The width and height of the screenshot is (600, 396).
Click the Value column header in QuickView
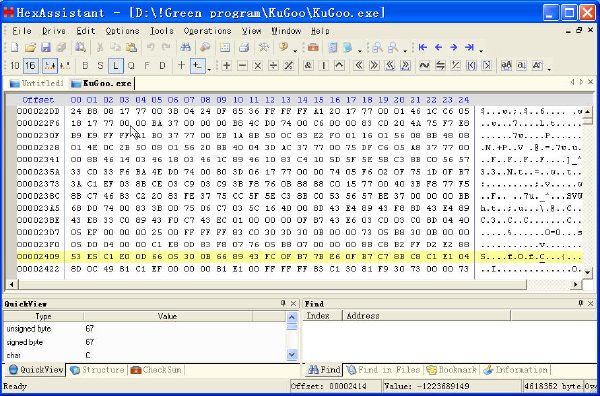(x=168, y=316)
